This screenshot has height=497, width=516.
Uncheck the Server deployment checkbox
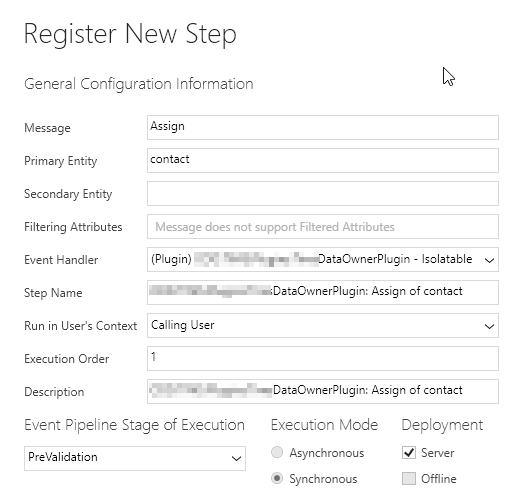(409, 452)
